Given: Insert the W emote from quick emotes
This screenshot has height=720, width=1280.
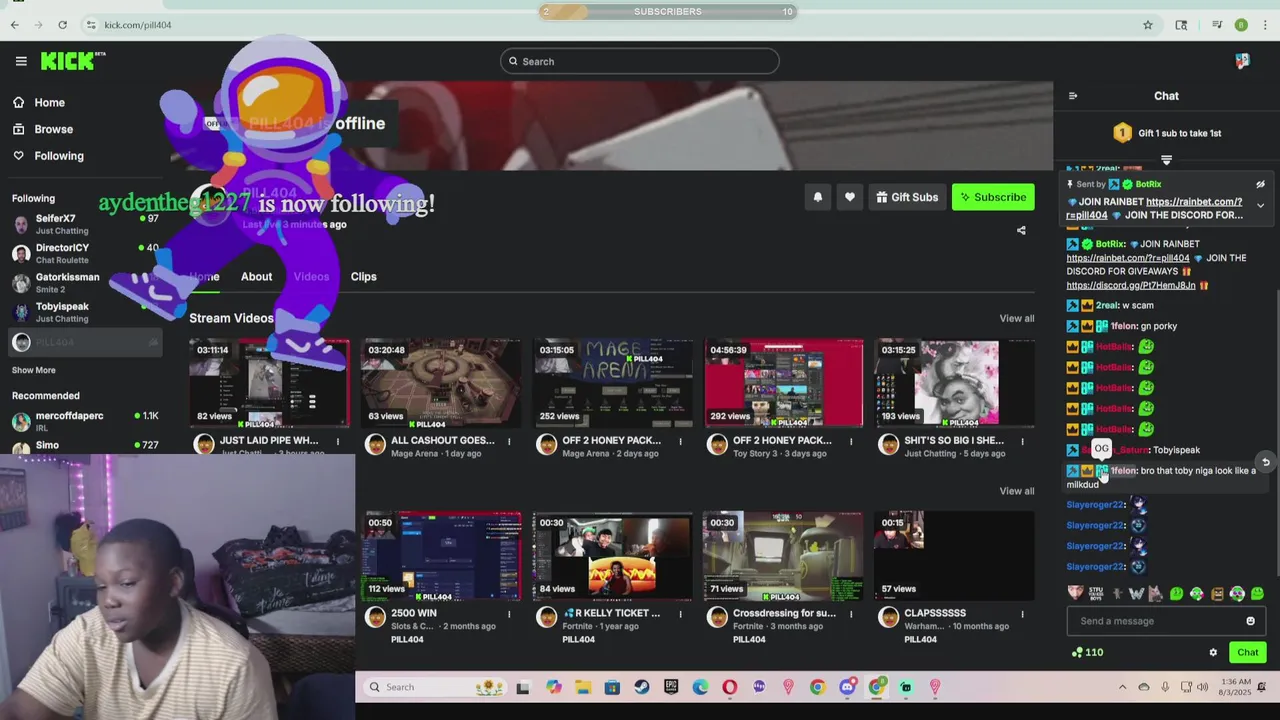Looking at the screenshot, I should pos(1136,594).
